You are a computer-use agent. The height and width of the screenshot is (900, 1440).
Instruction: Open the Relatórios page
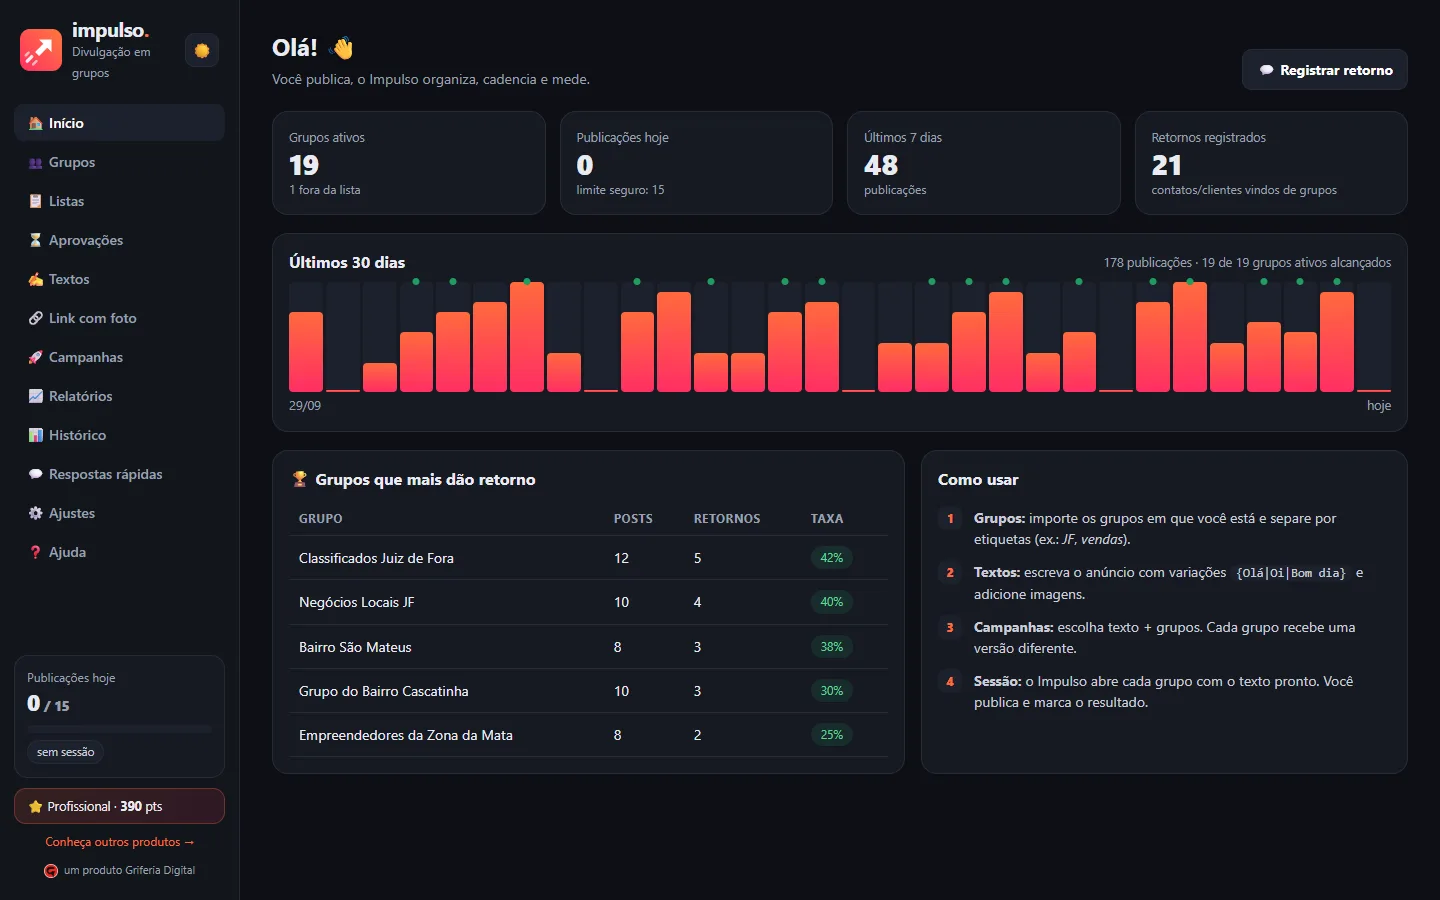click(x=119, y=396)
